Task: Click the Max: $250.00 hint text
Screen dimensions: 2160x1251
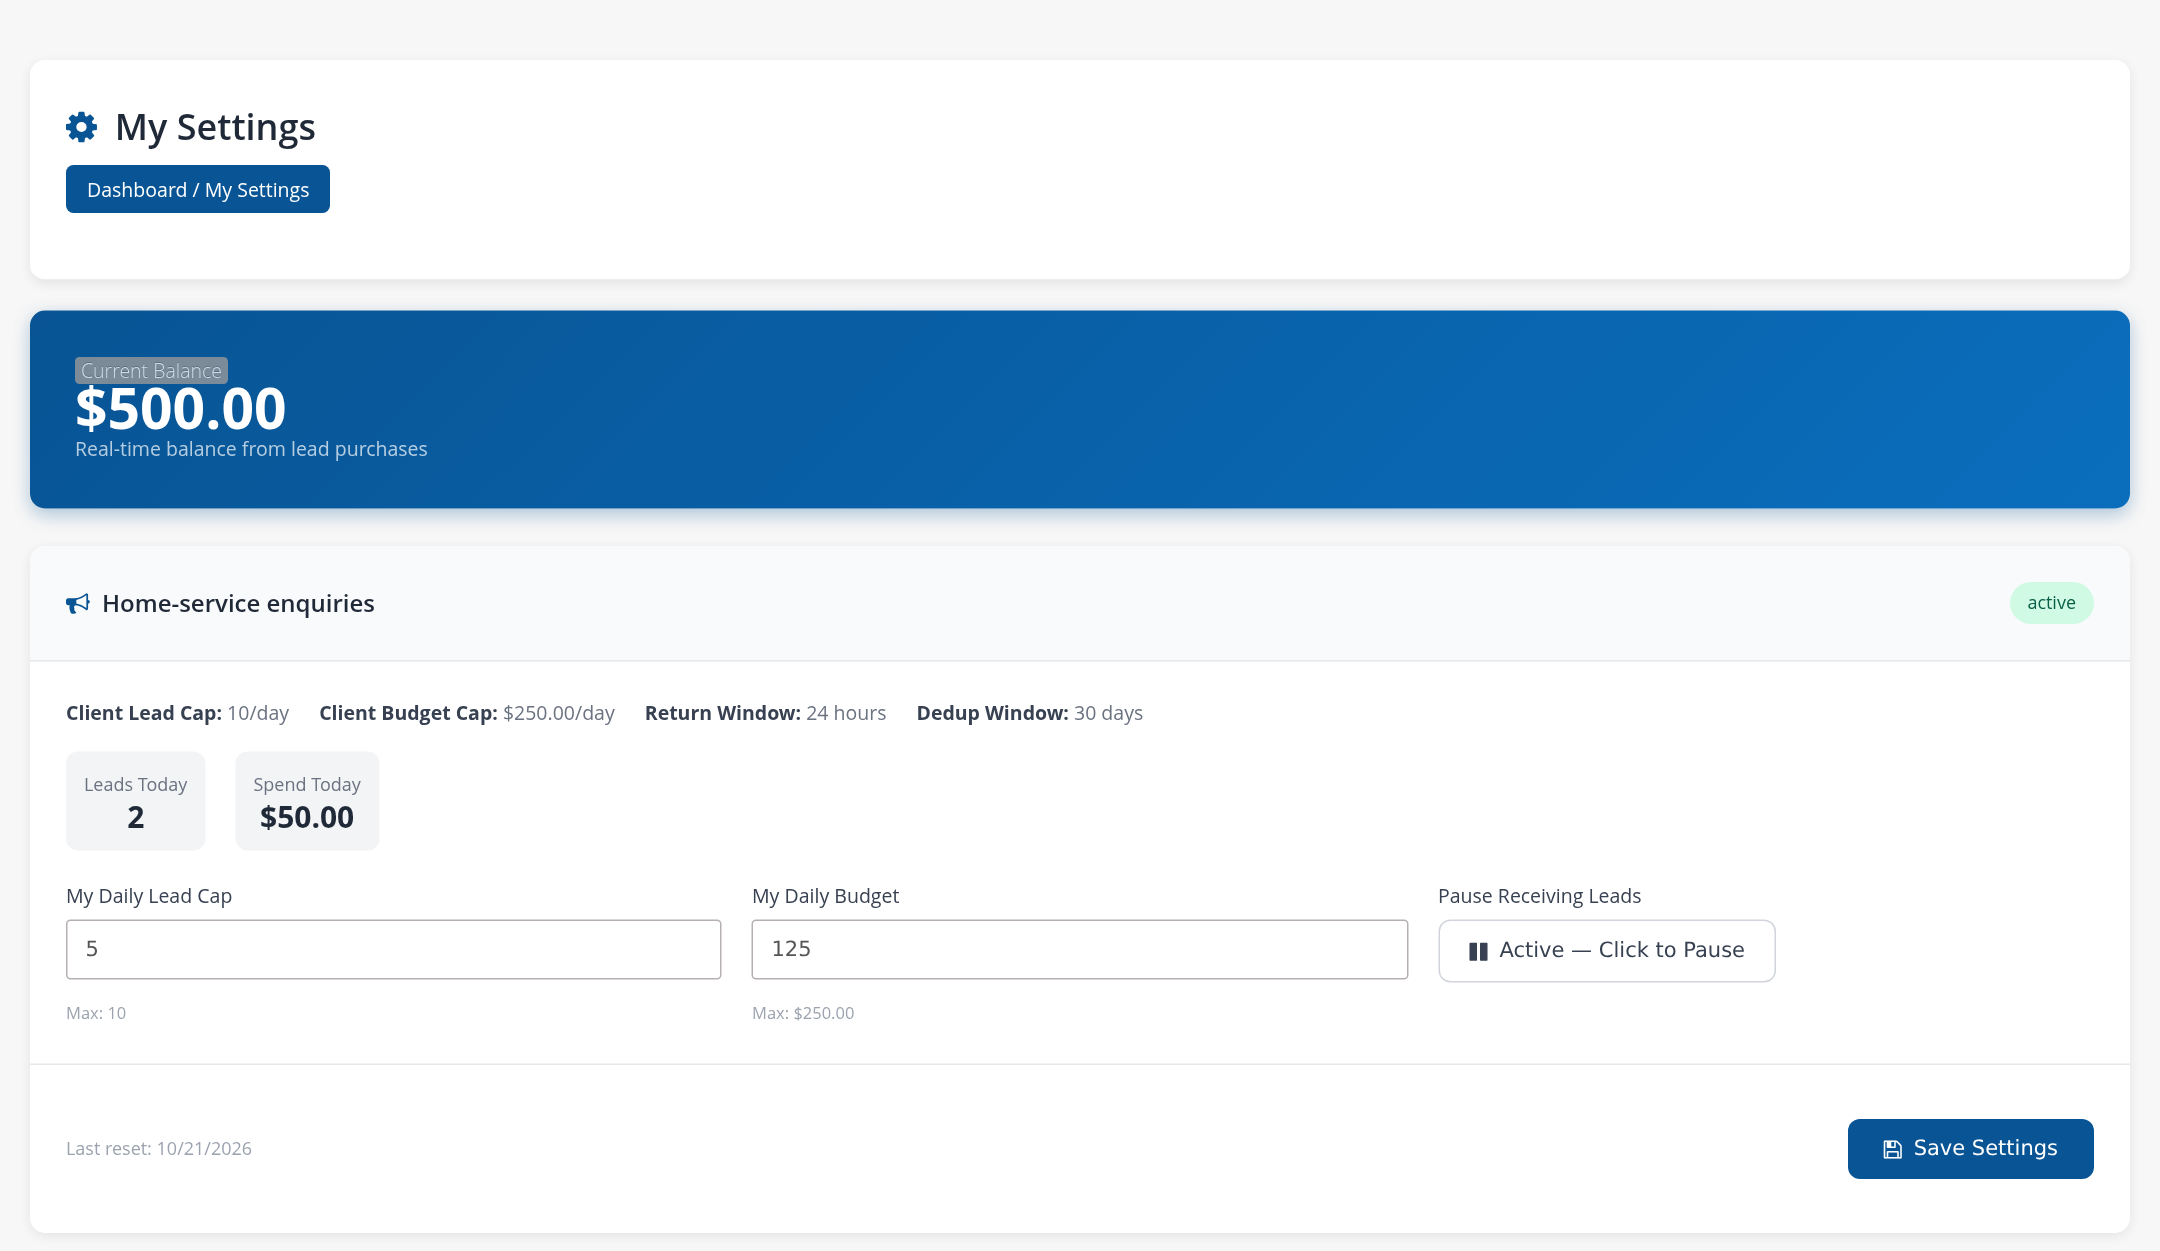Action: (803, 1013)
